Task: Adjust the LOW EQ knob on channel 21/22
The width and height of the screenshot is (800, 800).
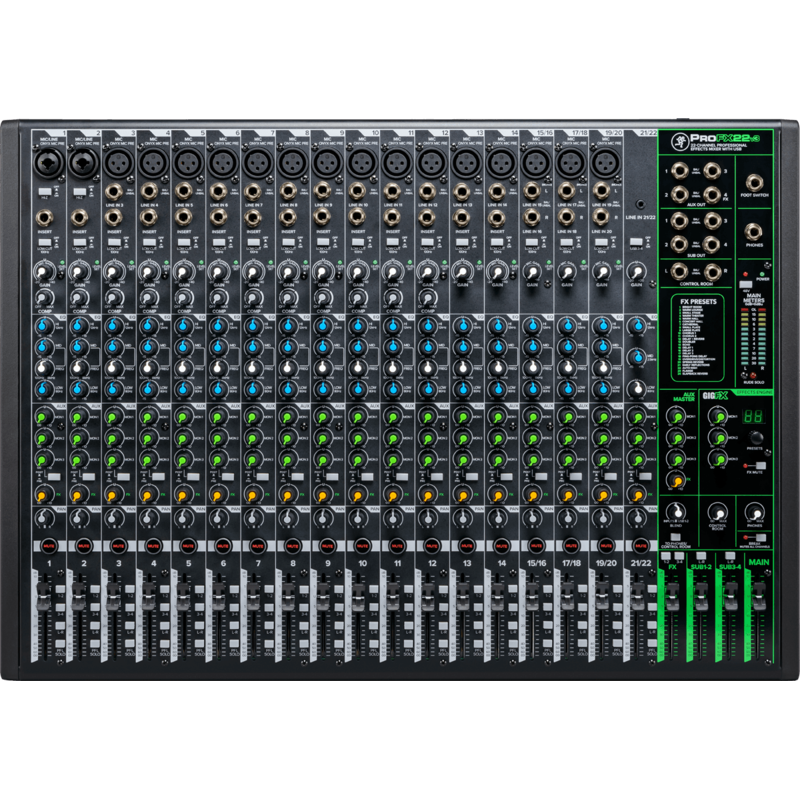Action: 636,389
